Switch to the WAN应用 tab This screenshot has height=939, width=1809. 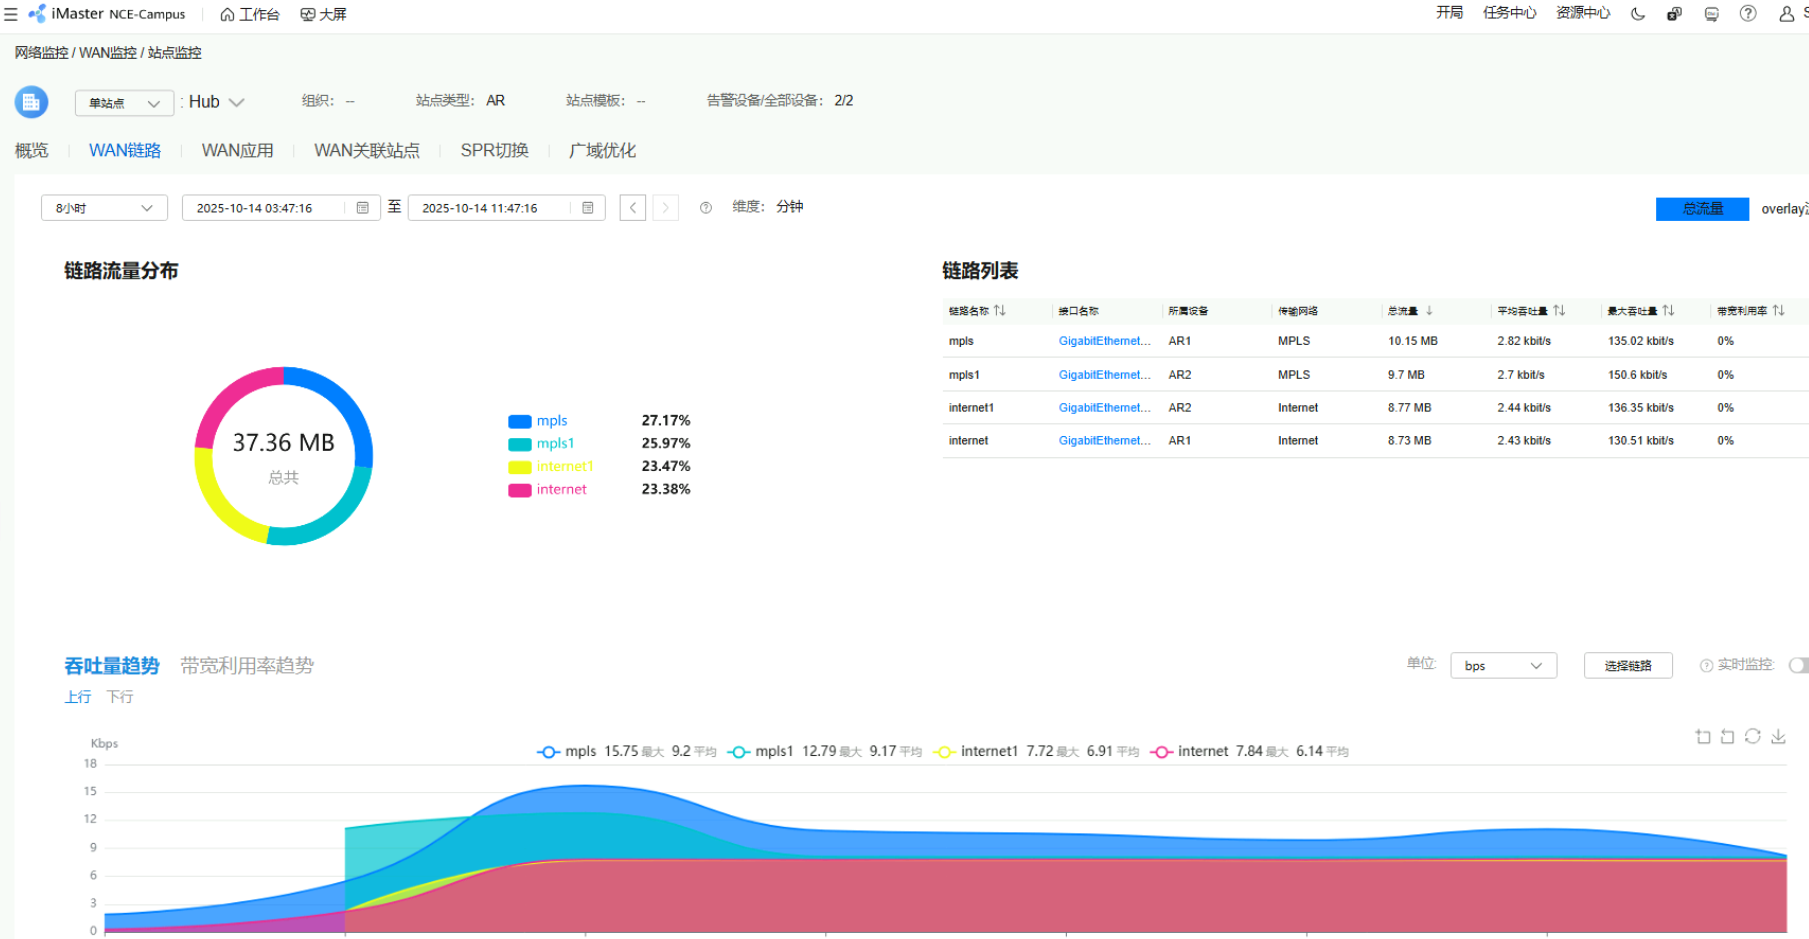(237, 151)
